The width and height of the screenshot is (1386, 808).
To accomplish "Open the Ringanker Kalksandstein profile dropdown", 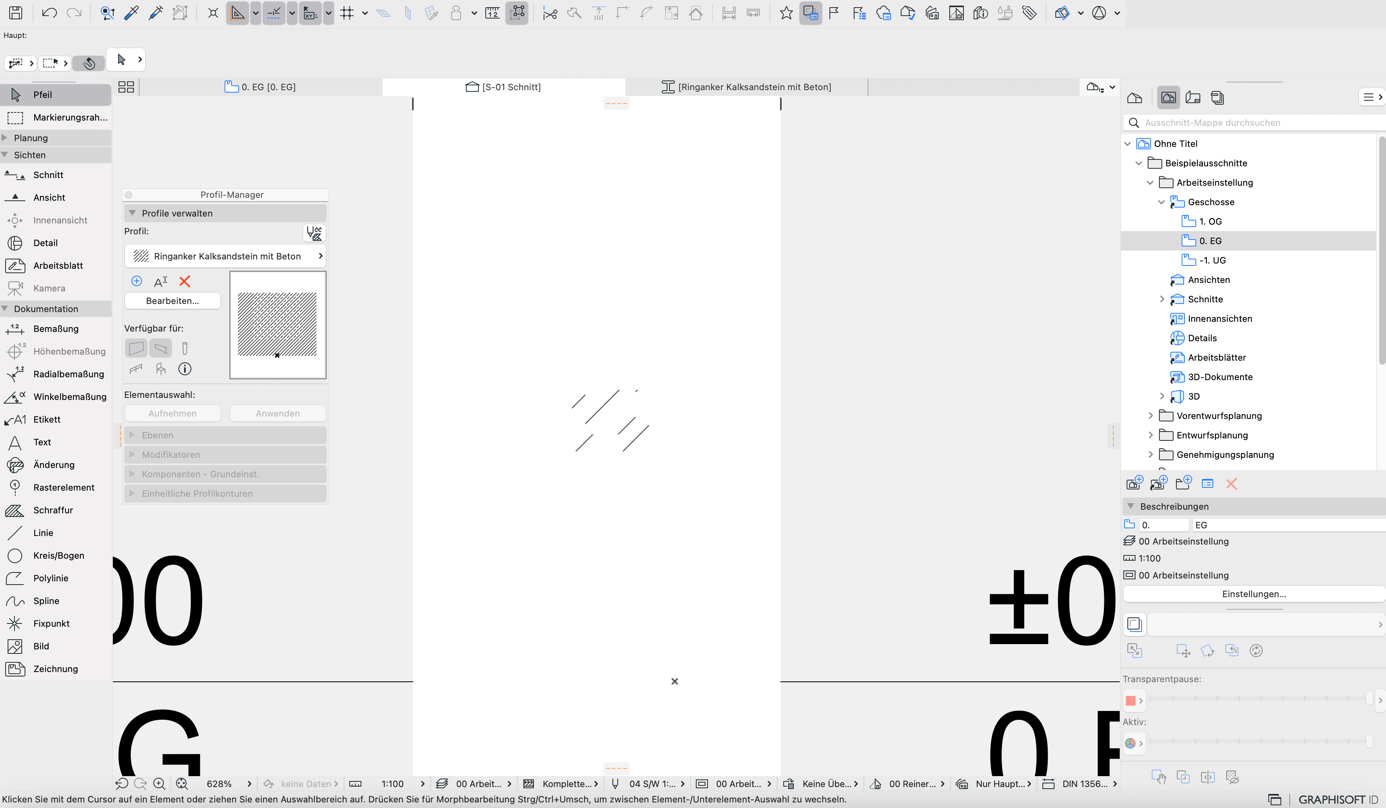I will [x=226, y=256].
